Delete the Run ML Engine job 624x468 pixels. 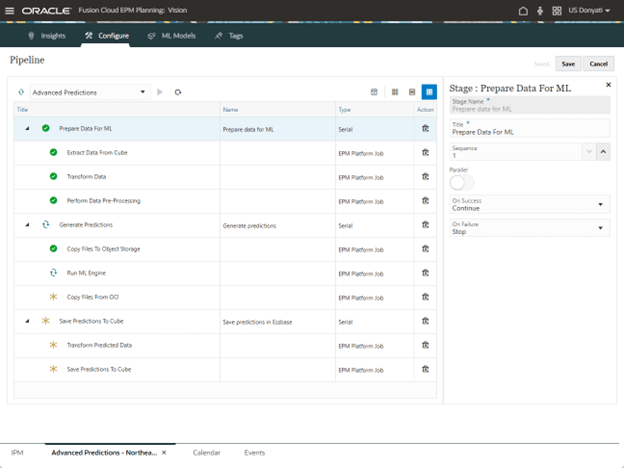point(425,273)
